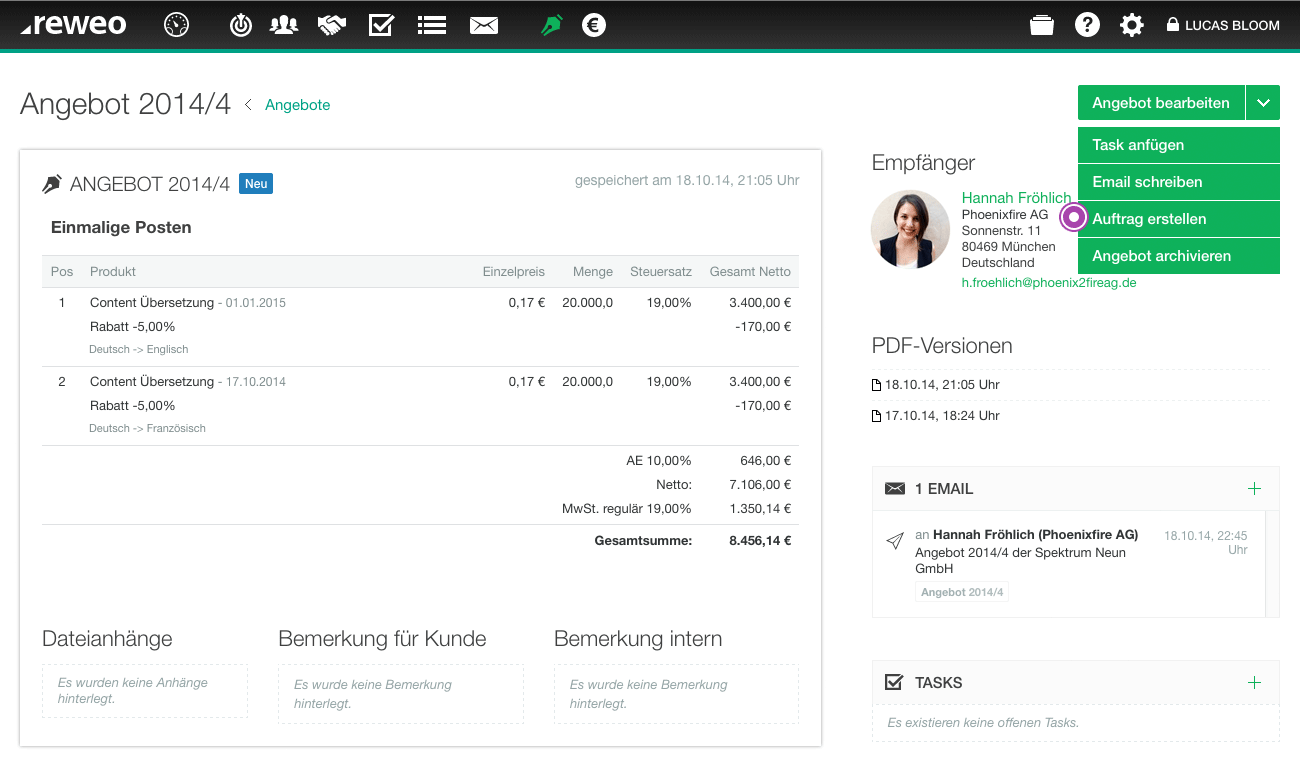Collapse the Angebot bearbeiten dropdown arrow
This screenshot has width=1300, height=775.
pyautogui.click(x=1263, y=103)
